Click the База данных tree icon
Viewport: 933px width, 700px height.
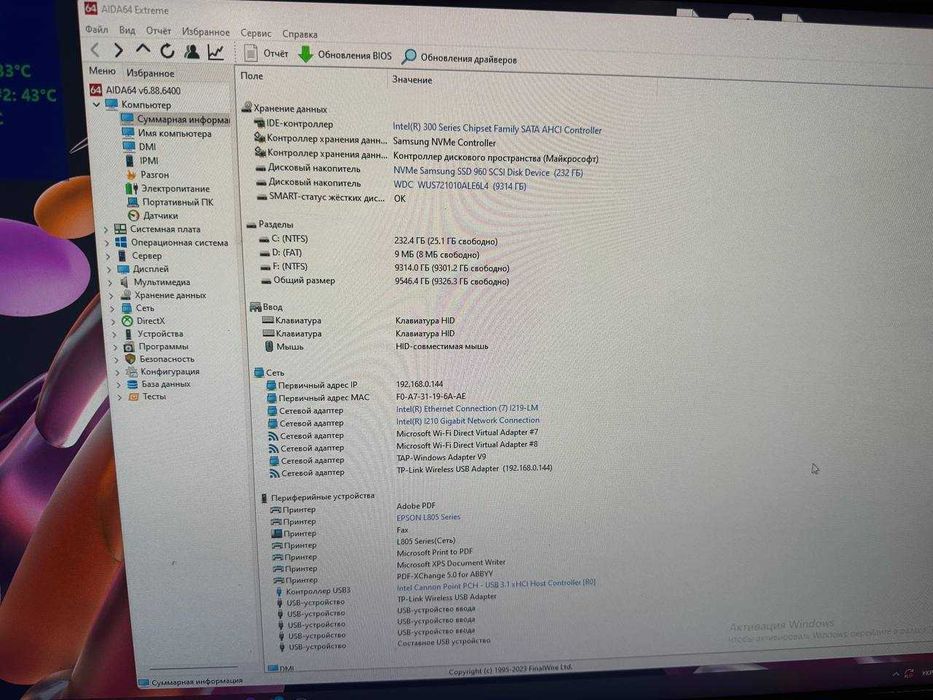pyautogui.click(x=132, y=384)
